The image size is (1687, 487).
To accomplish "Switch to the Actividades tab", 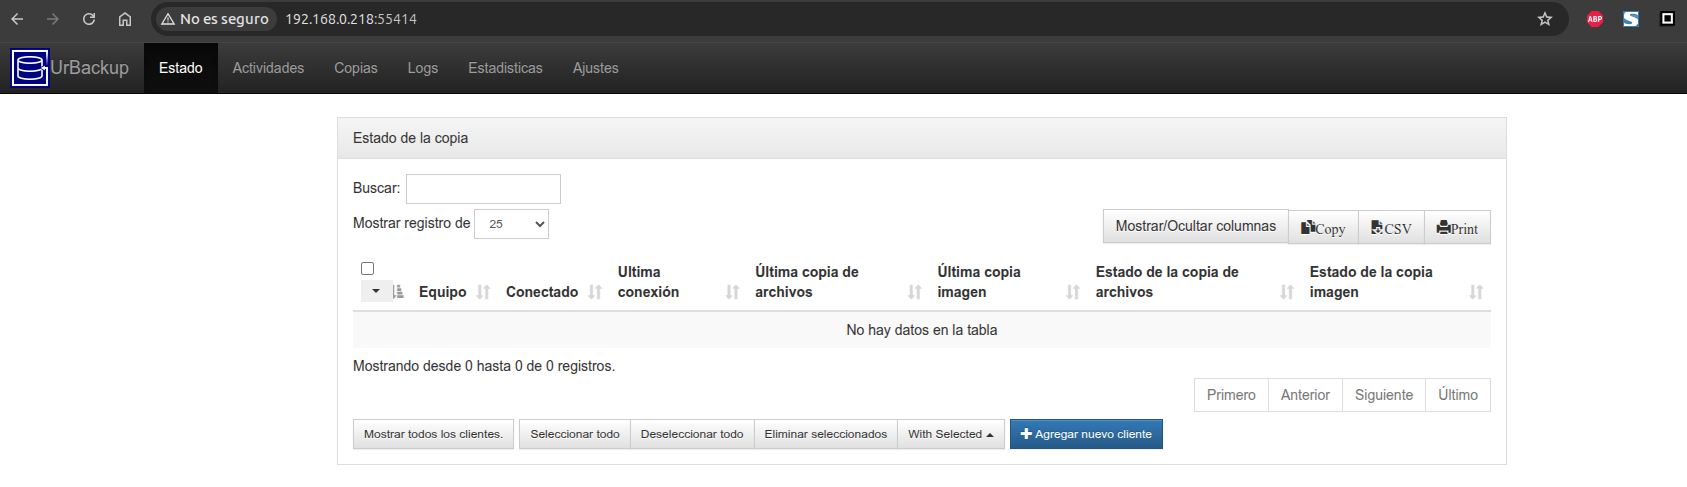I will [x=268, y=68].
